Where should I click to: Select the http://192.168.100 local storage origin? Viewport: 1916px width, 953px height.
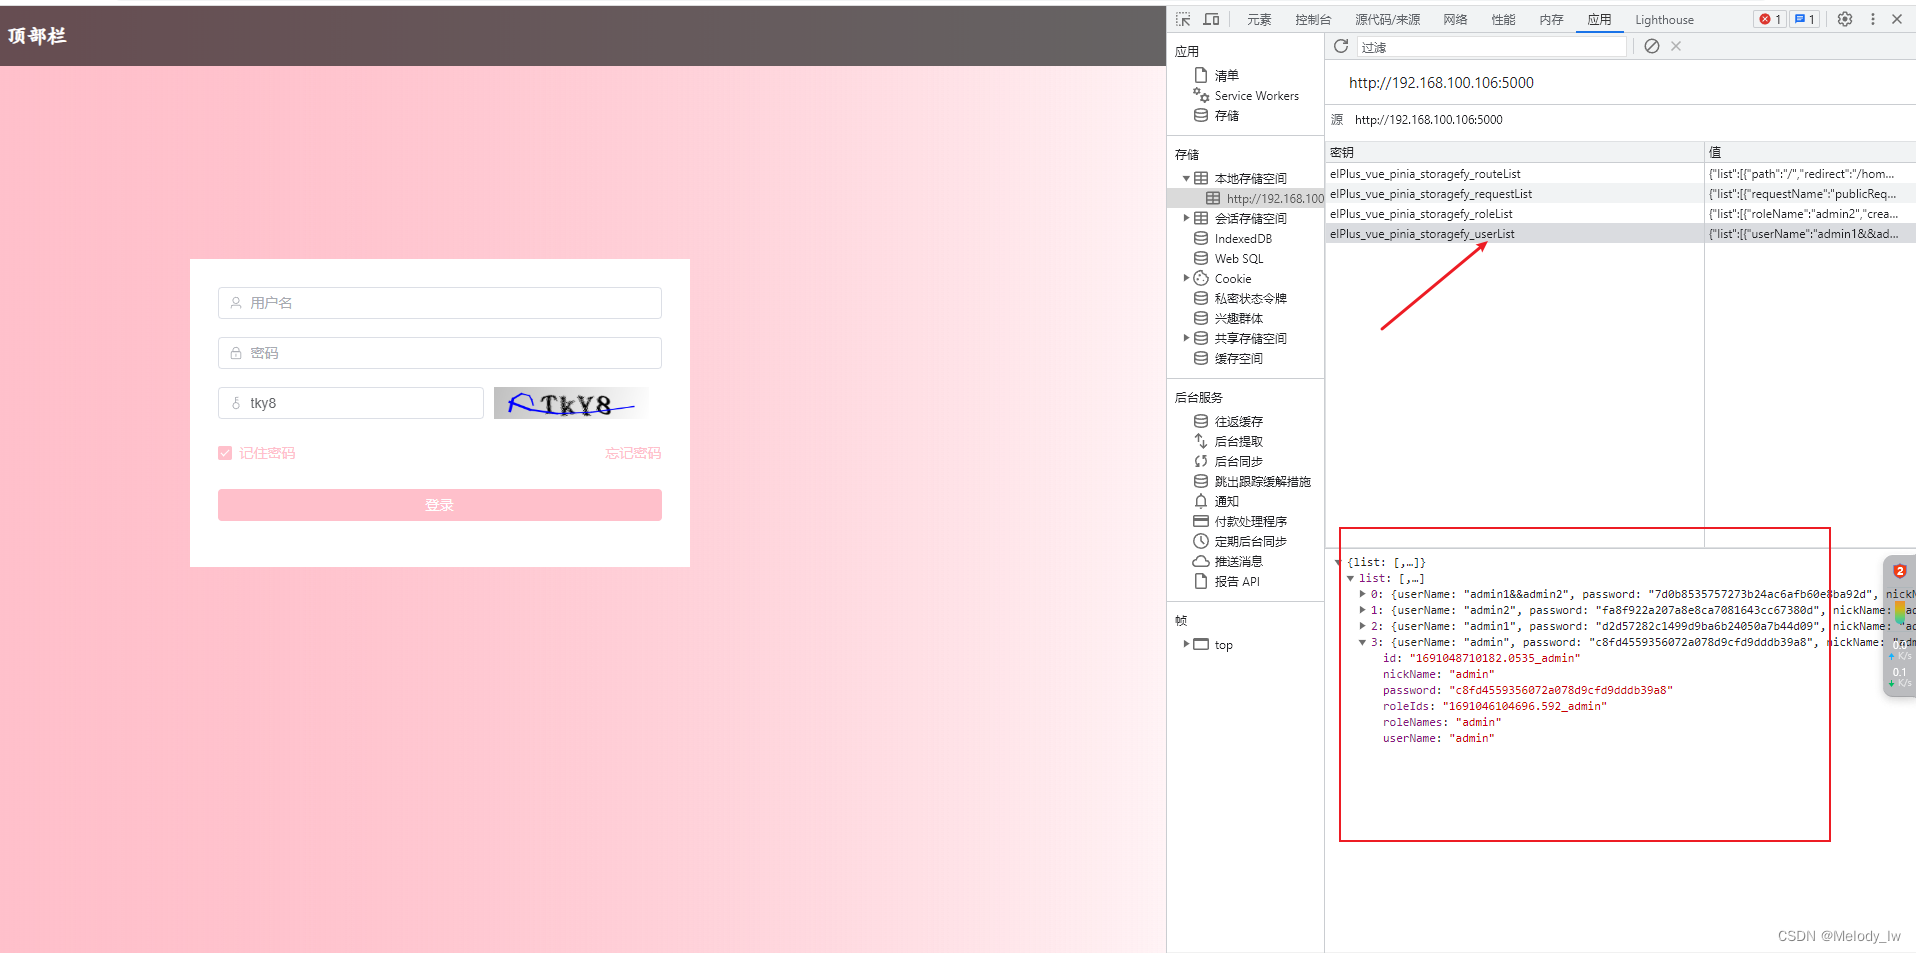pos(1264,198)
